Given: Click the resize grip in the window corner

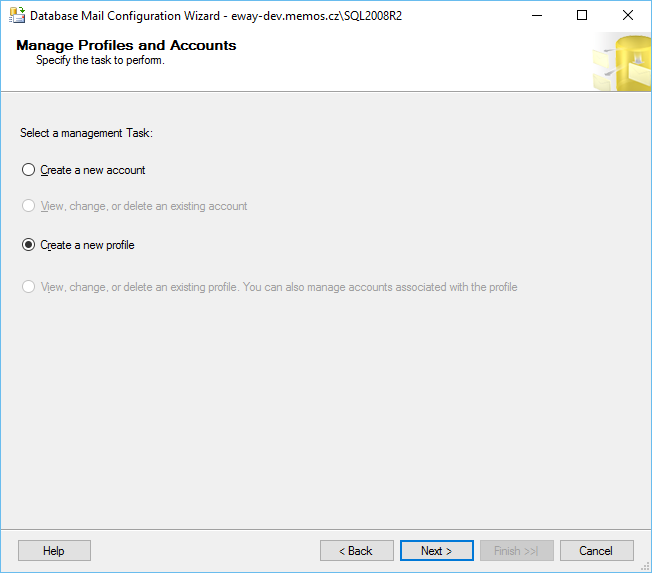Looking at the screenshot, I should coord(645,566).
